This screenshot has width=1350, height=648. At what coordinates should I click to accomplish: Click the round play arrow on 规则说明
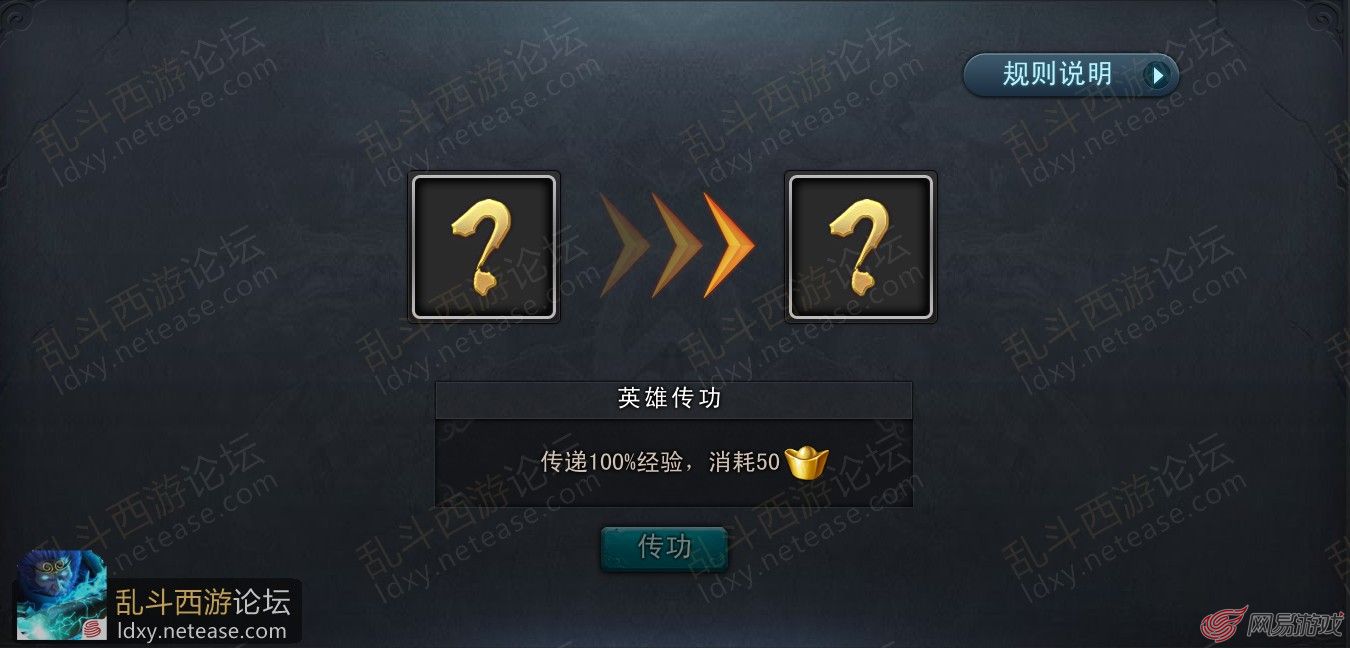point(1157,75)
